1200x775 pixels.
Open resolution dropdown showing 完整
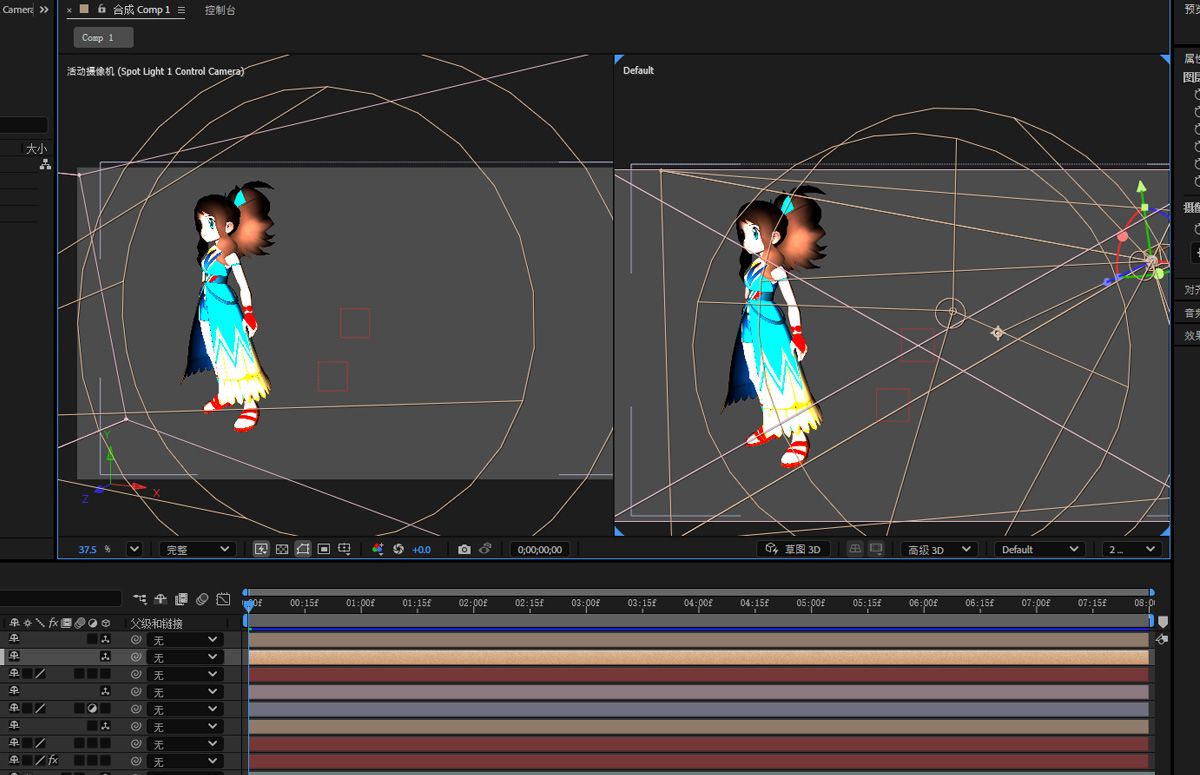coord(197,549)
